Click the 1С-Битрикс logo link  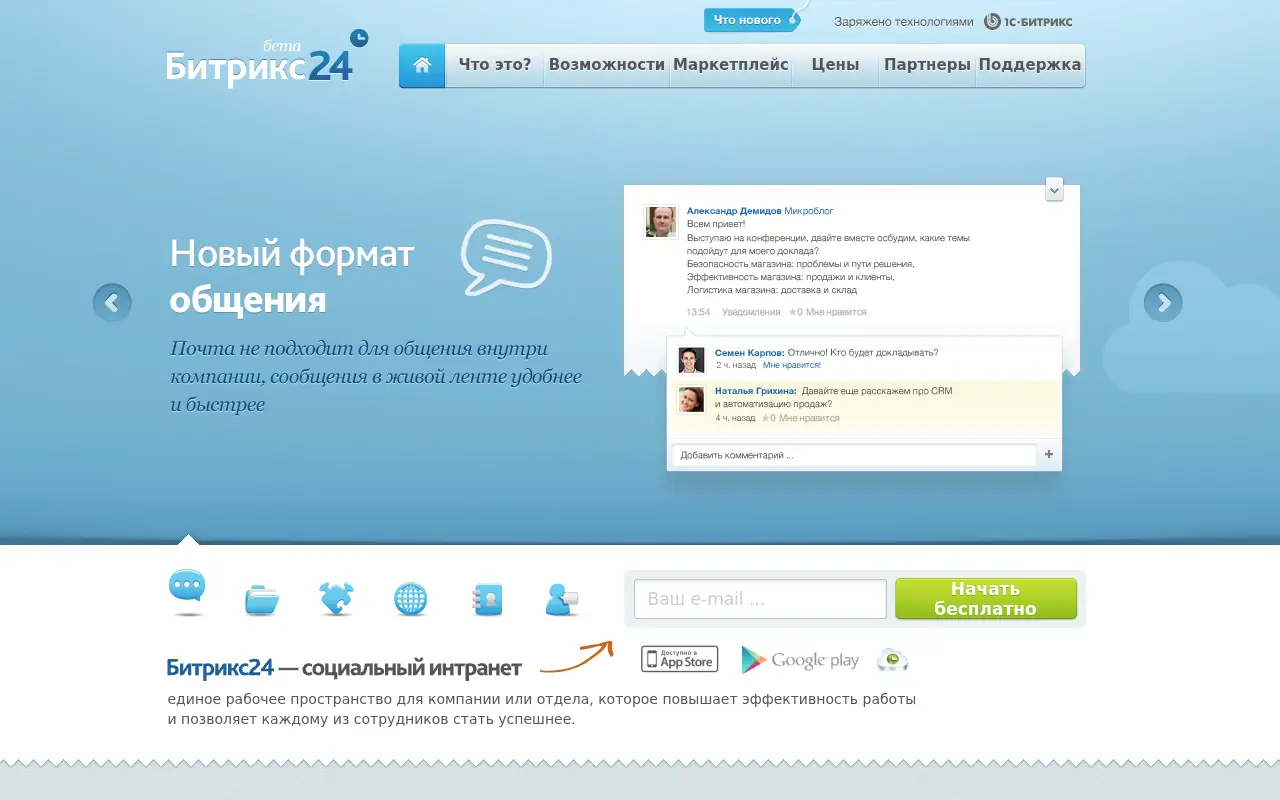[1028, 21]
